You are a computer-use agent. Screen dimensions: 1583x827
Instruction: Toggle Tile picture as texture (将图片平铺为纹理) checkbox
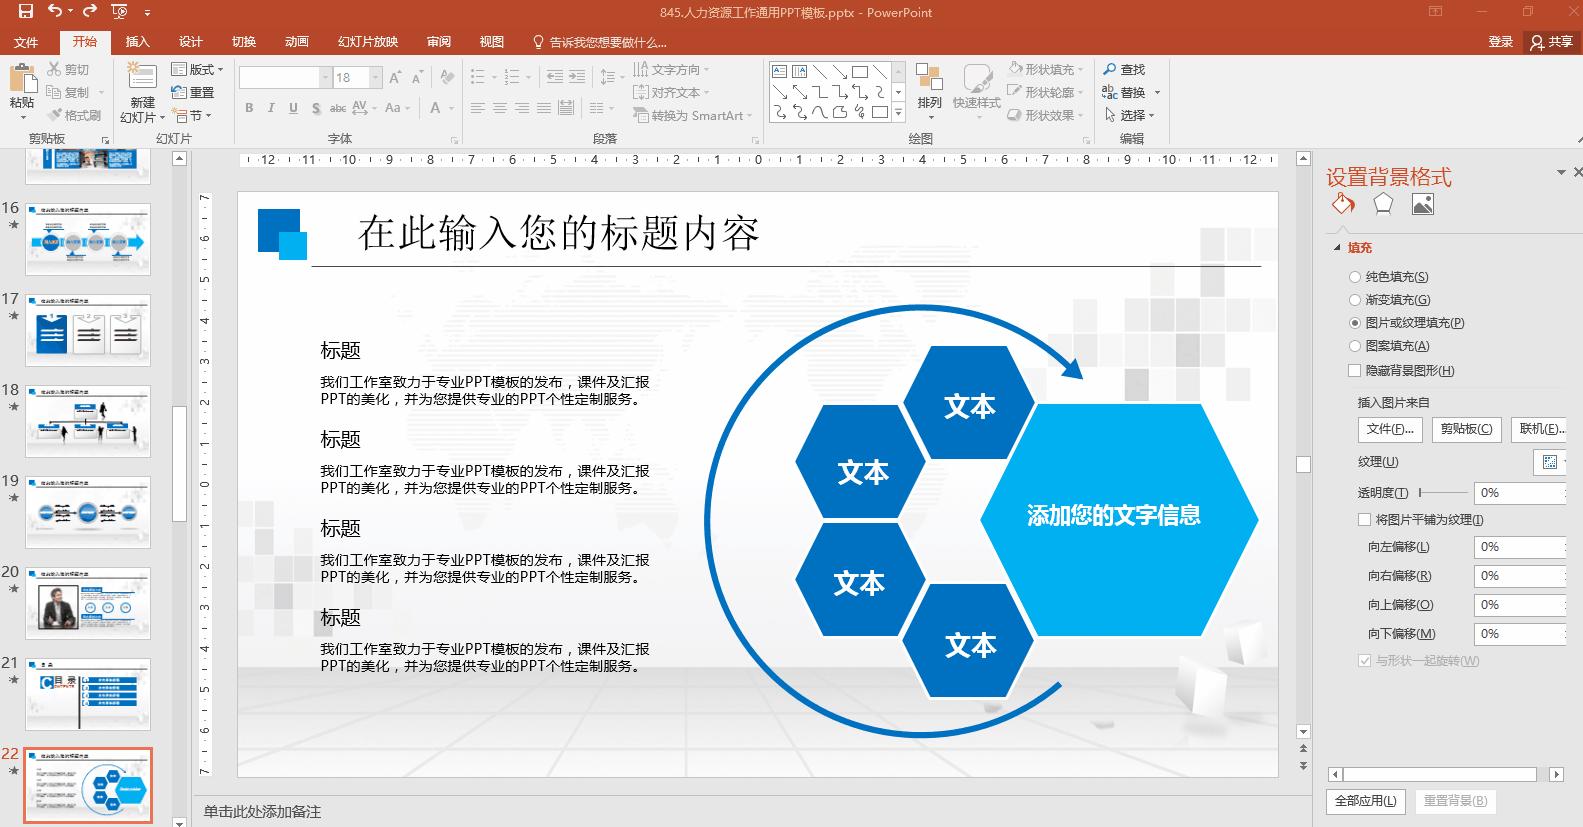point(1364,520)
